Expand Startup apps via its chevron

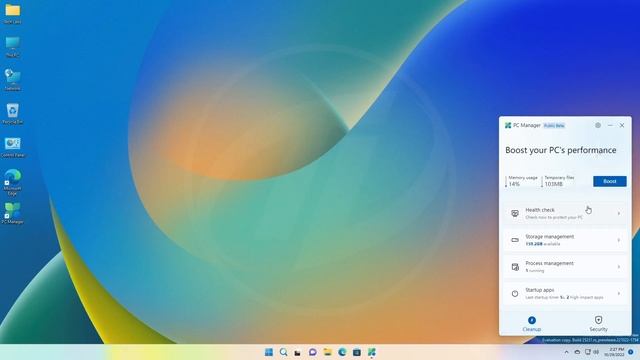click(619, 293)
